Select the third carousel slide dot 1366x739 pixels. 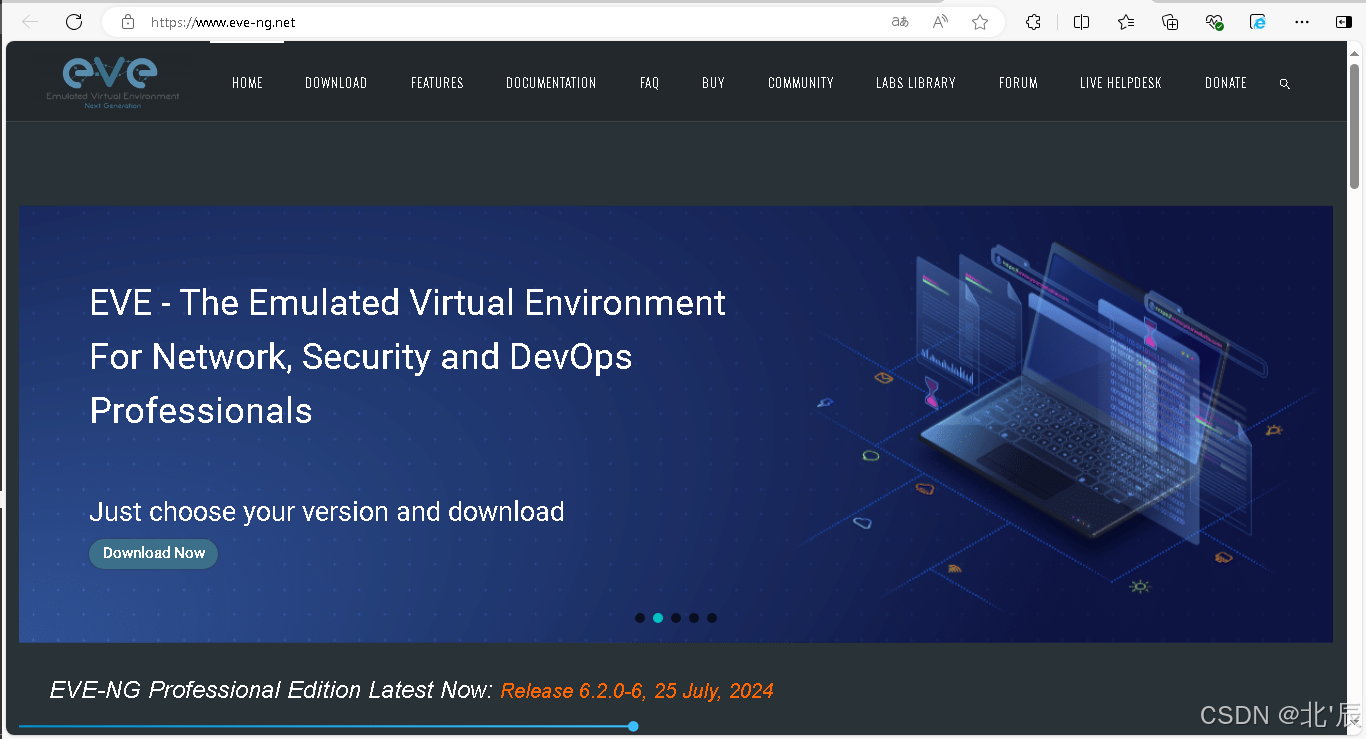tap(676, 618)
